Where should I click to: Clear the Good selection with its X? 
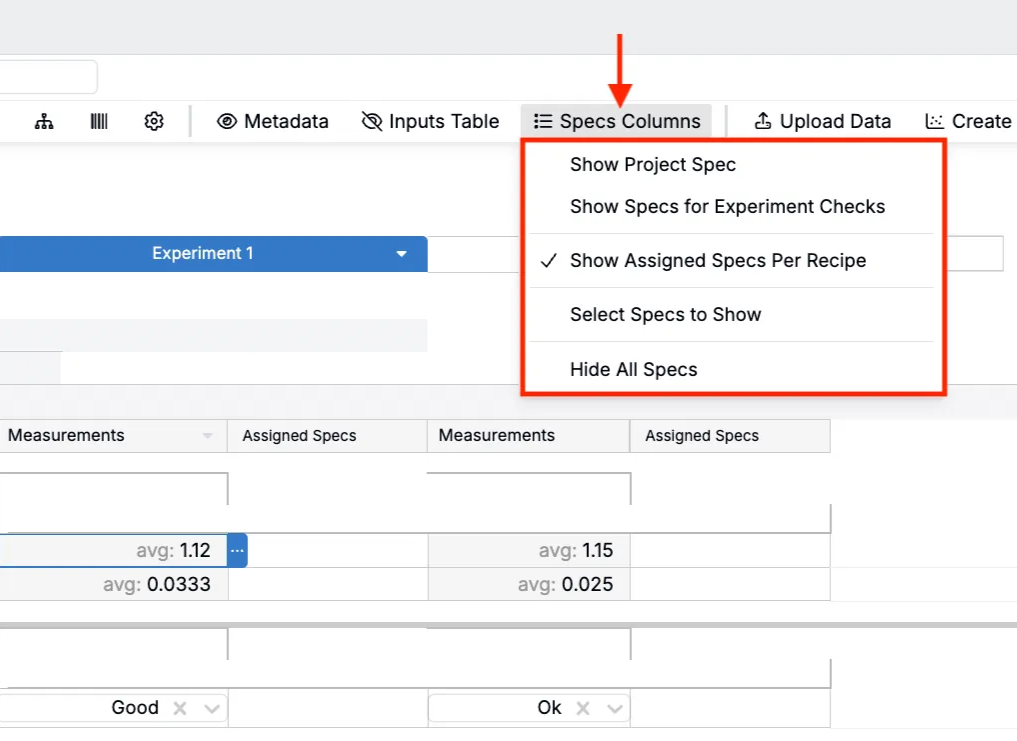click(180, 708)
